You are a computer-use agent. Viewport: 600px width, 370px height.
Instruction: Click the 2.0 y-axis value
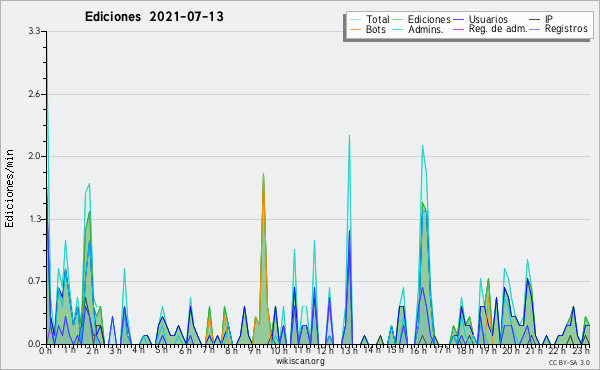[x=34, y=156]
